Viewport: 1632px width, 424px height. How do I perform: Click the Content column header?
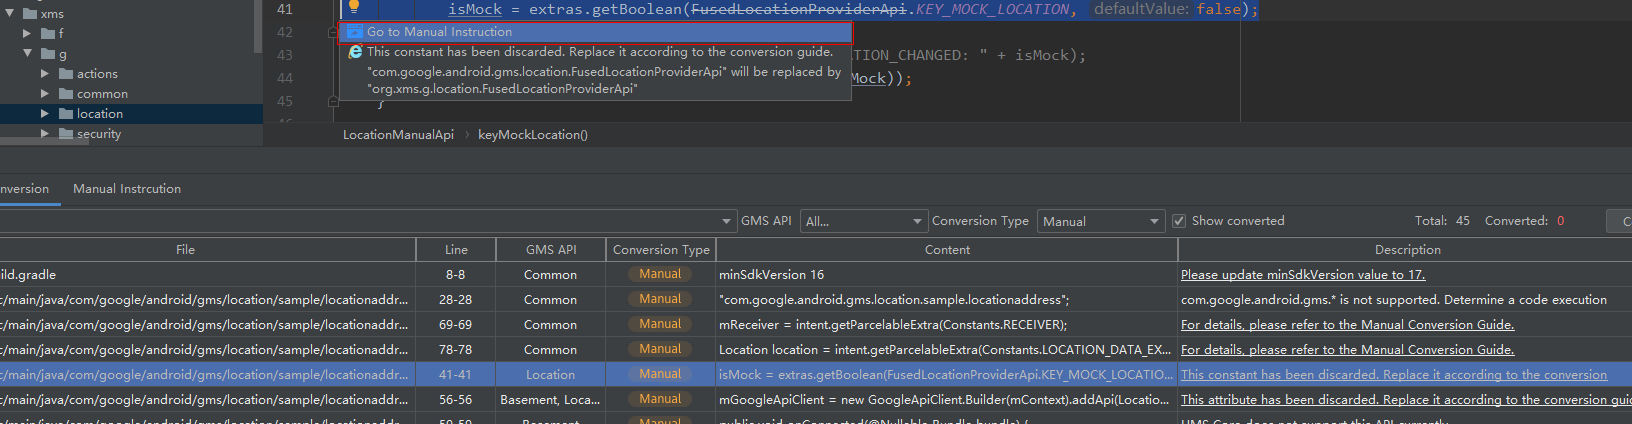point(947,250)
